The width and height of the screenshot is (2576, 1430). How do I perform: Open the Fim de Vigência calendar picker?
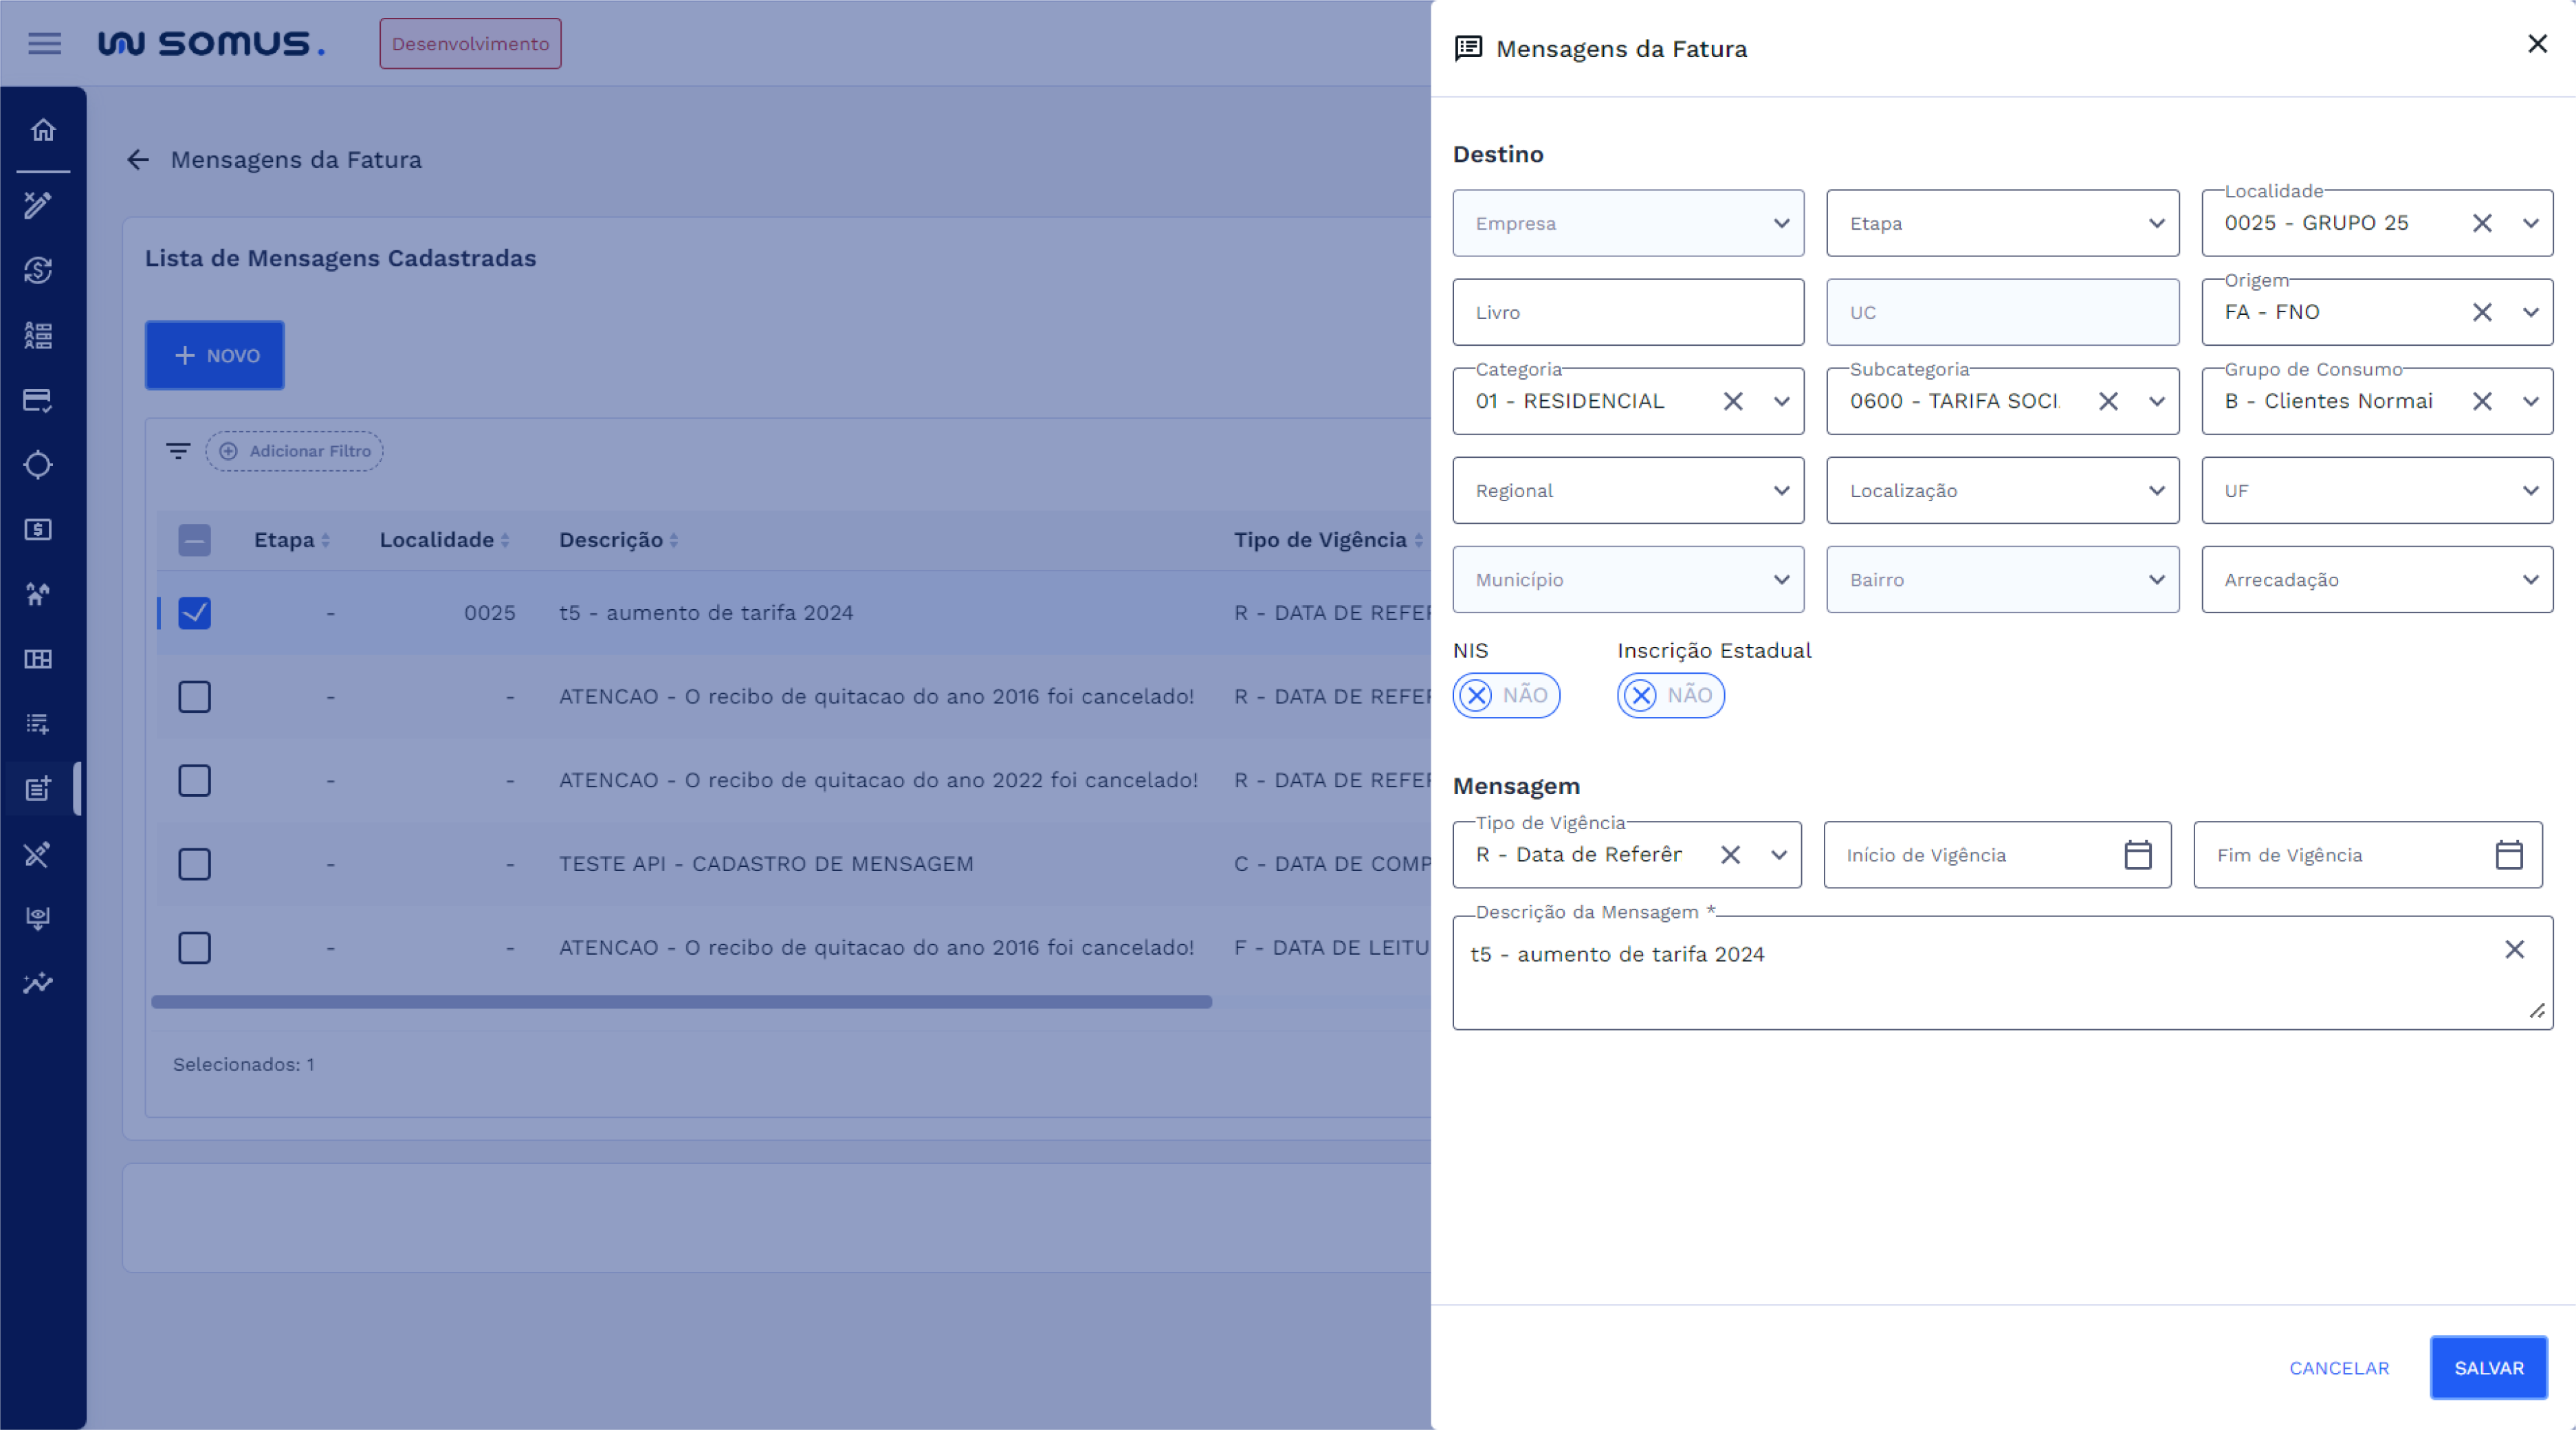(2508, 855)
